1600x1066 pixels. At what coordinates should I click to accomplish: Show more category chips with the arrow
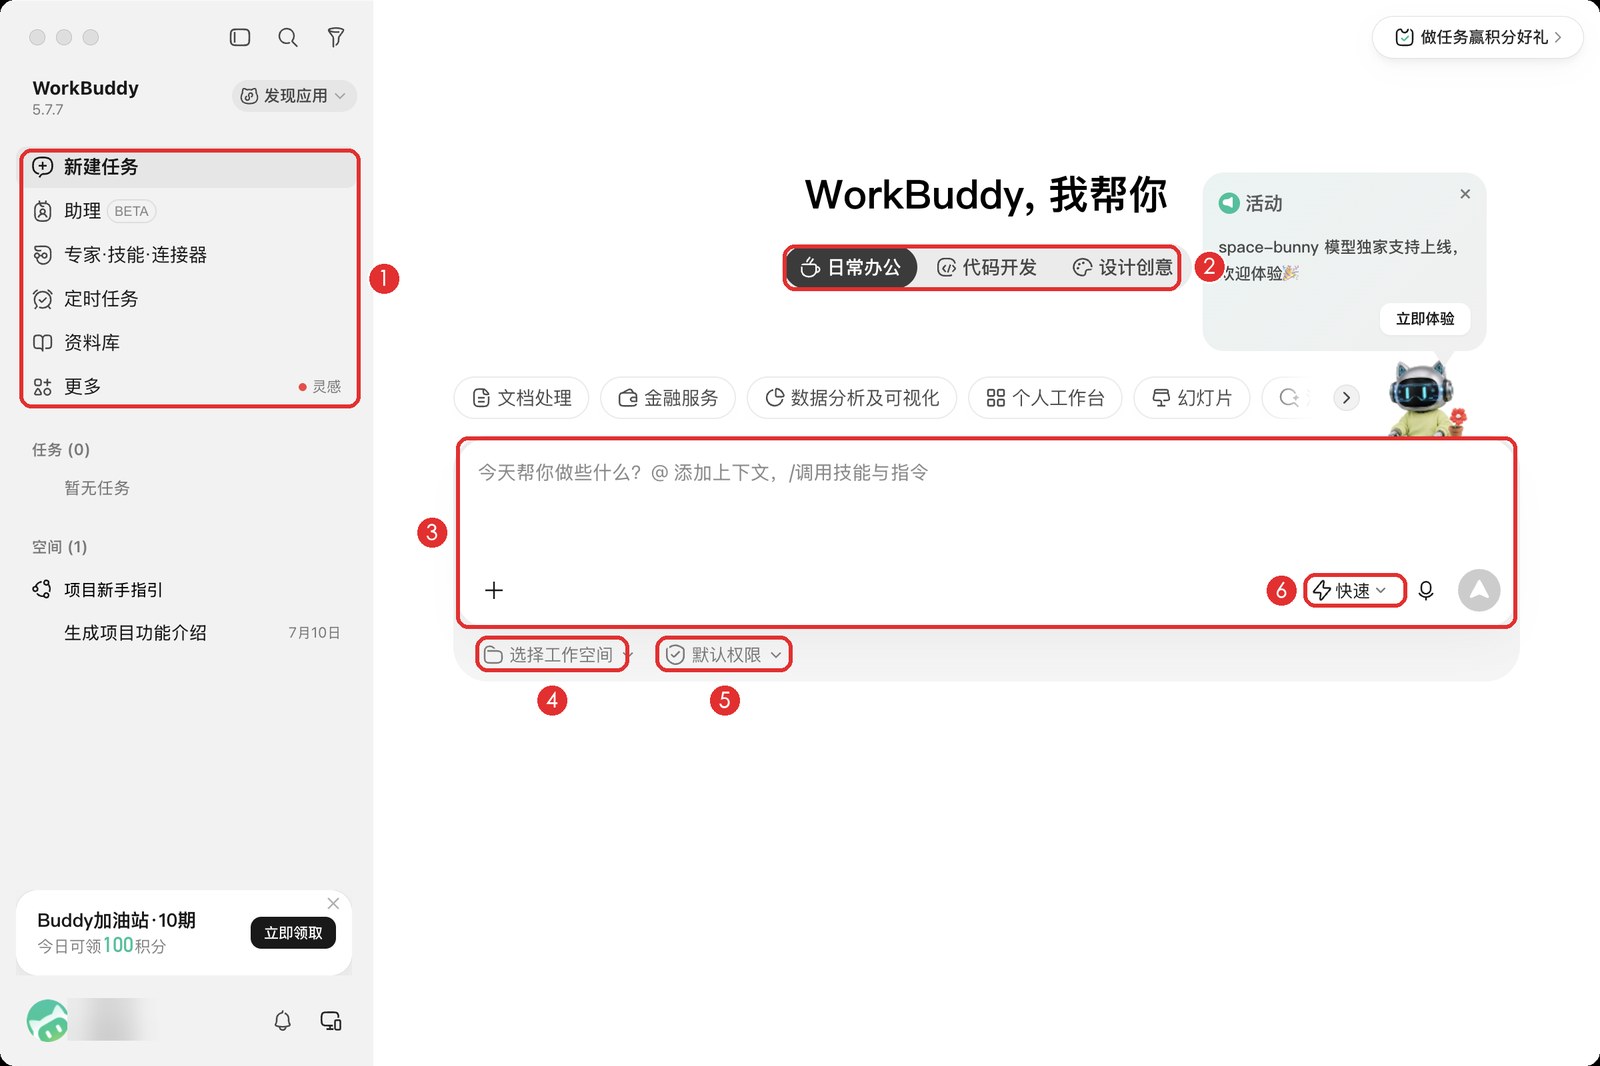[1346, 398]
